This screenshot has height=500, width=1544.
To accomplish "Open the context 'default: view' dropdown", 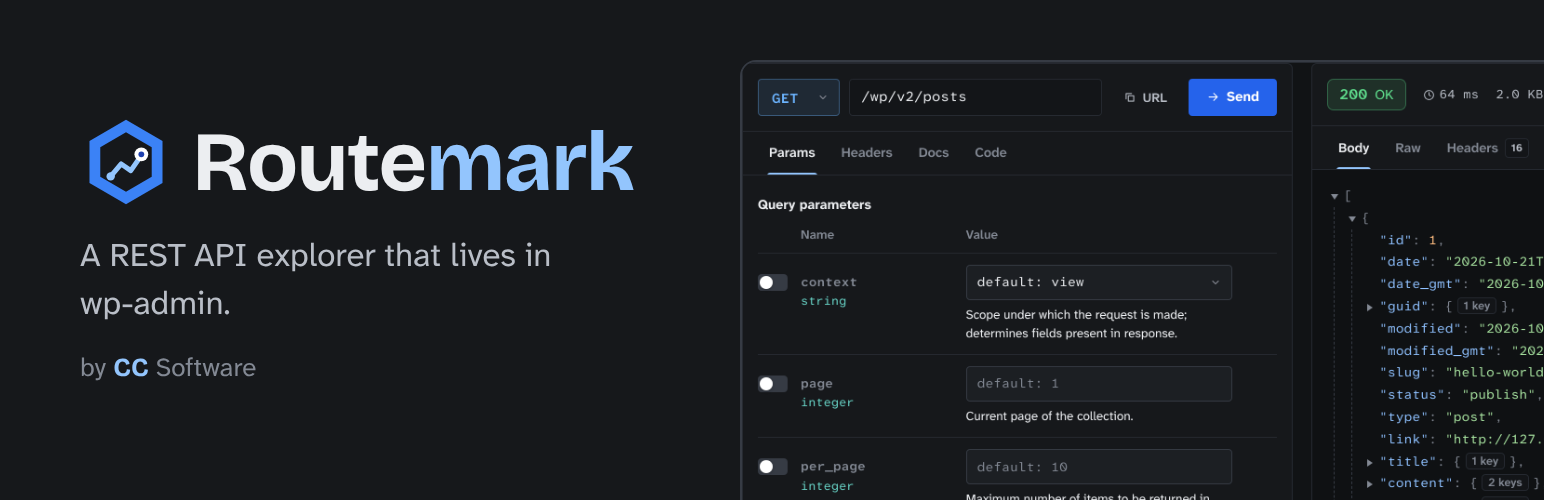I will [1098, 282].
